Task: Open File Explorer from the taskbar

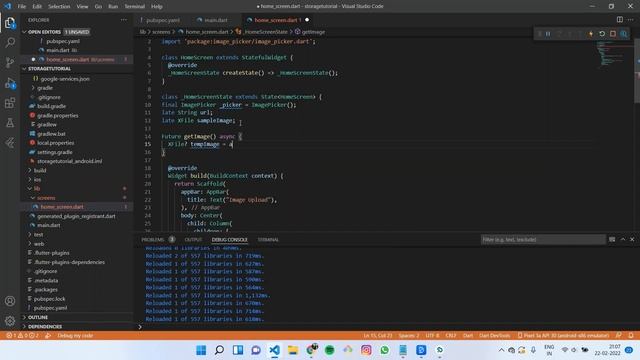Action: [293, 350]
